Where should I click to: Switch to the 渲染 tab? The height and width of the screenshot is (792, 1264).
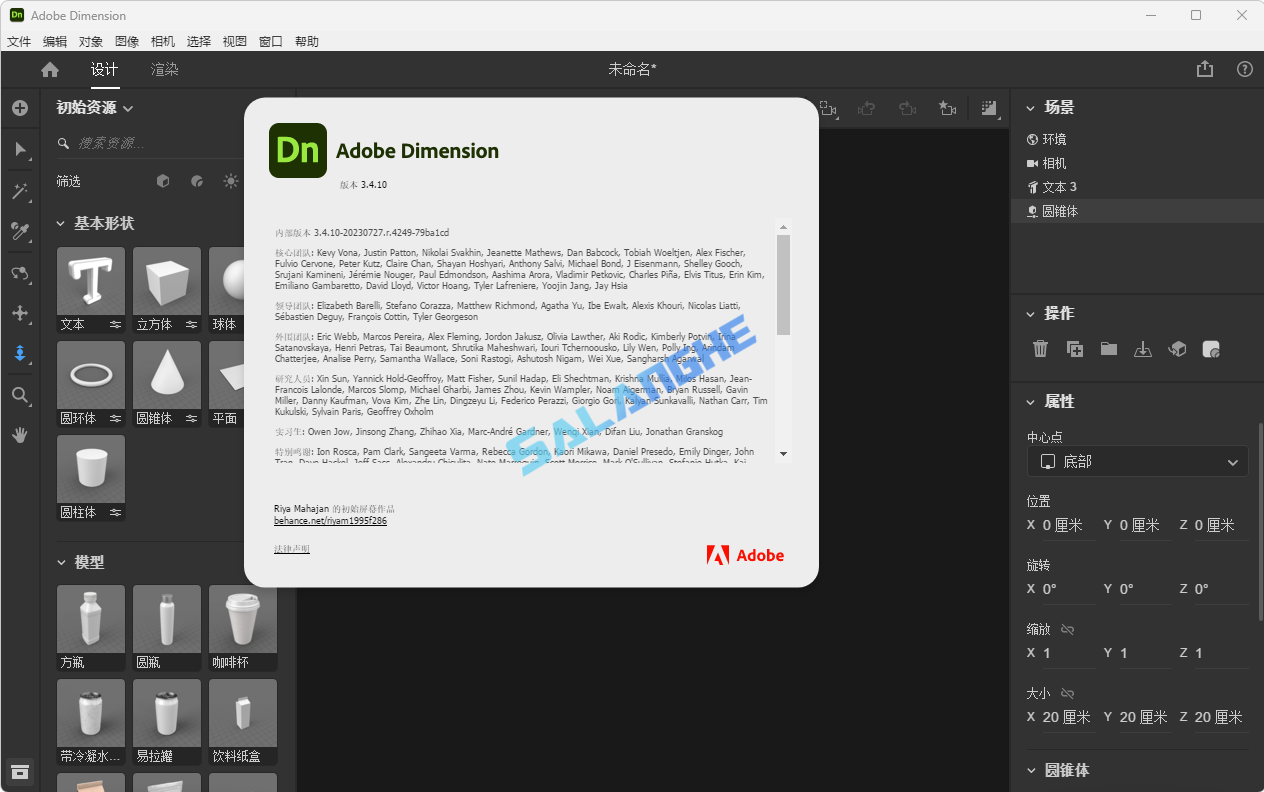pyautogui.click(x=165, y=69)
